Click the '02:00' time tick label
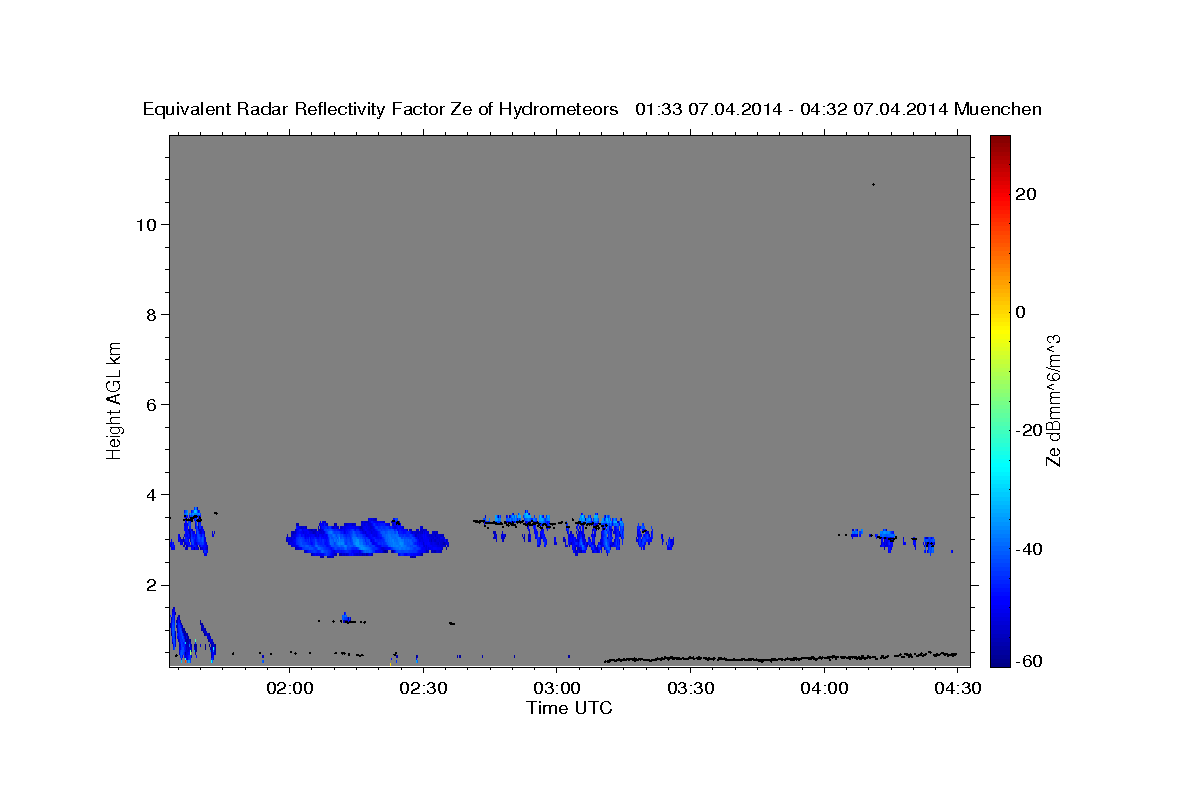 [x=290, y=688]
